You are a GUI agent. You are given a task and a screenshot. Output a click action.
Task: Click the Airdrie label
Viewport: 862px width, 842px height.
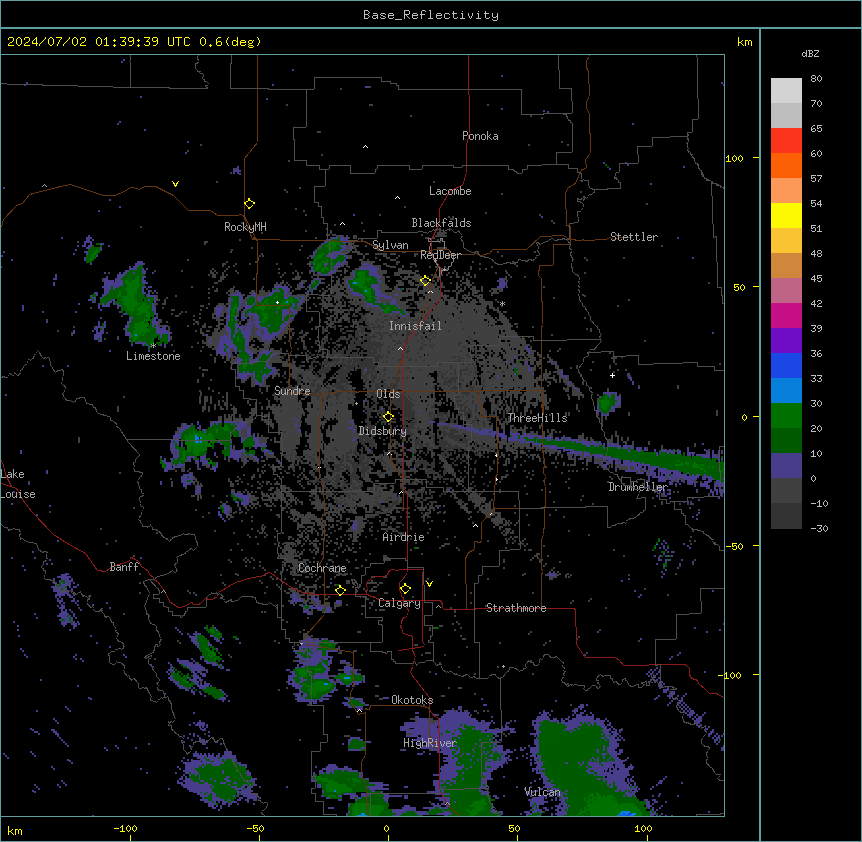(x=404, y=537)
